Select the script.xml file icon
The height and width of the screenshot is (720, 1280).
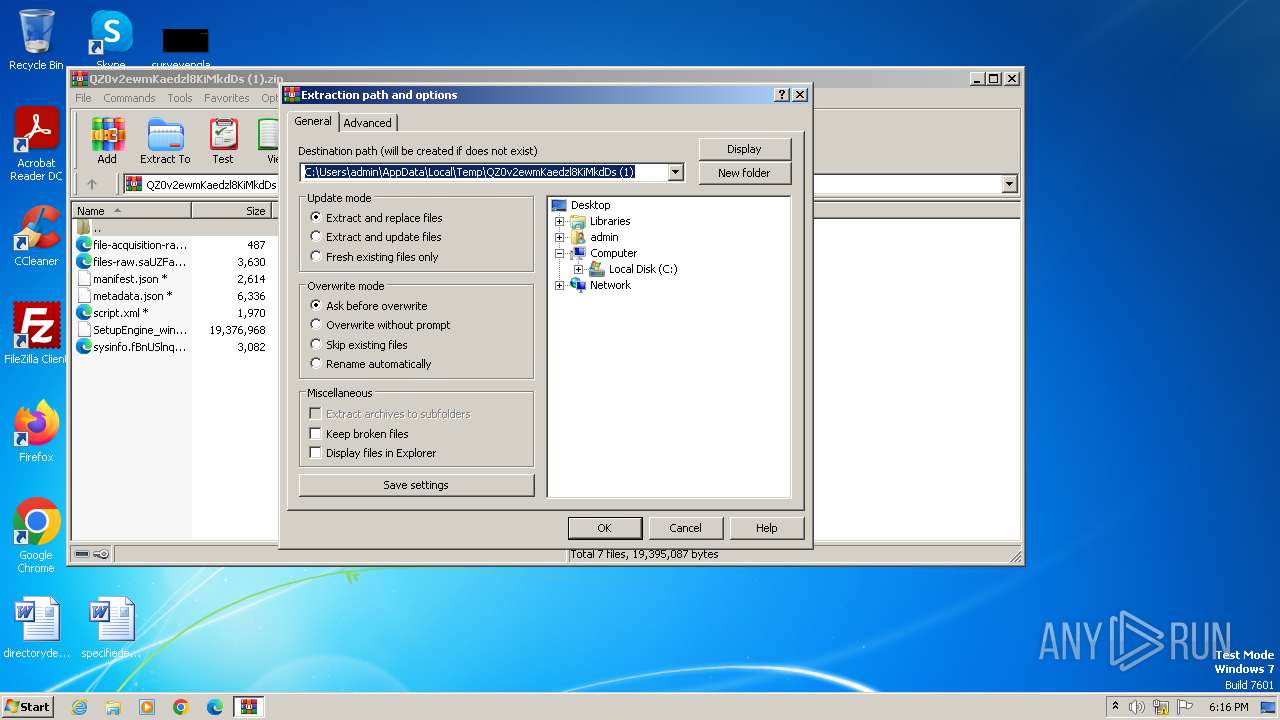click(84, 313)
